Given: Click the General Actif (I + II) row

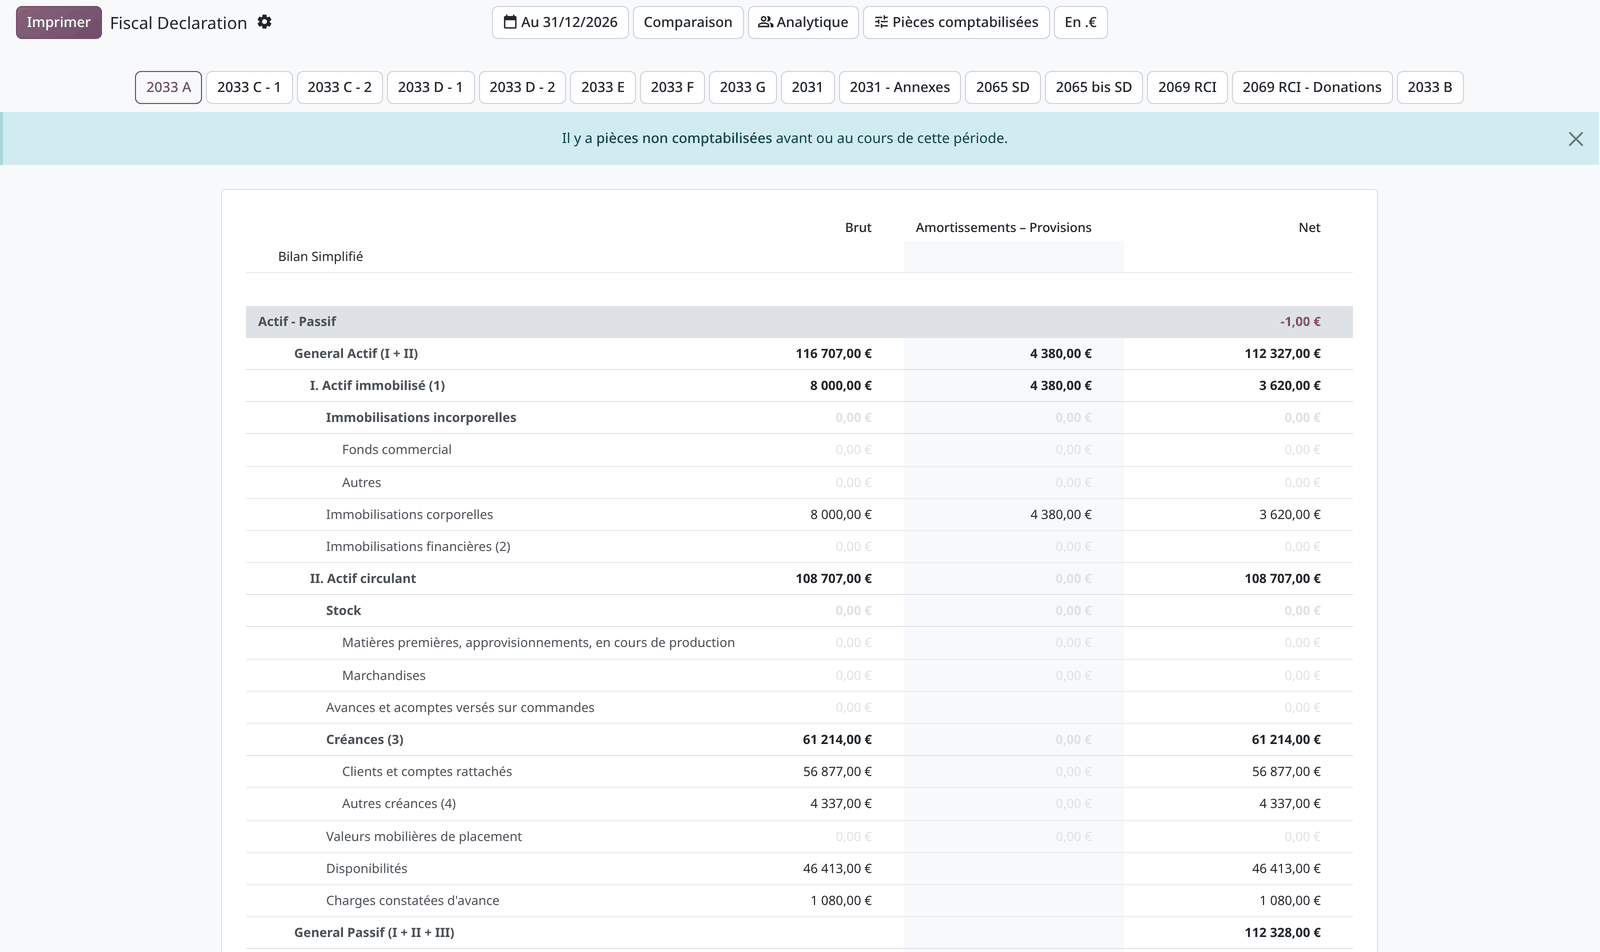Looking at the screenshot, I should pyautogui.click(x=799, y=353).
